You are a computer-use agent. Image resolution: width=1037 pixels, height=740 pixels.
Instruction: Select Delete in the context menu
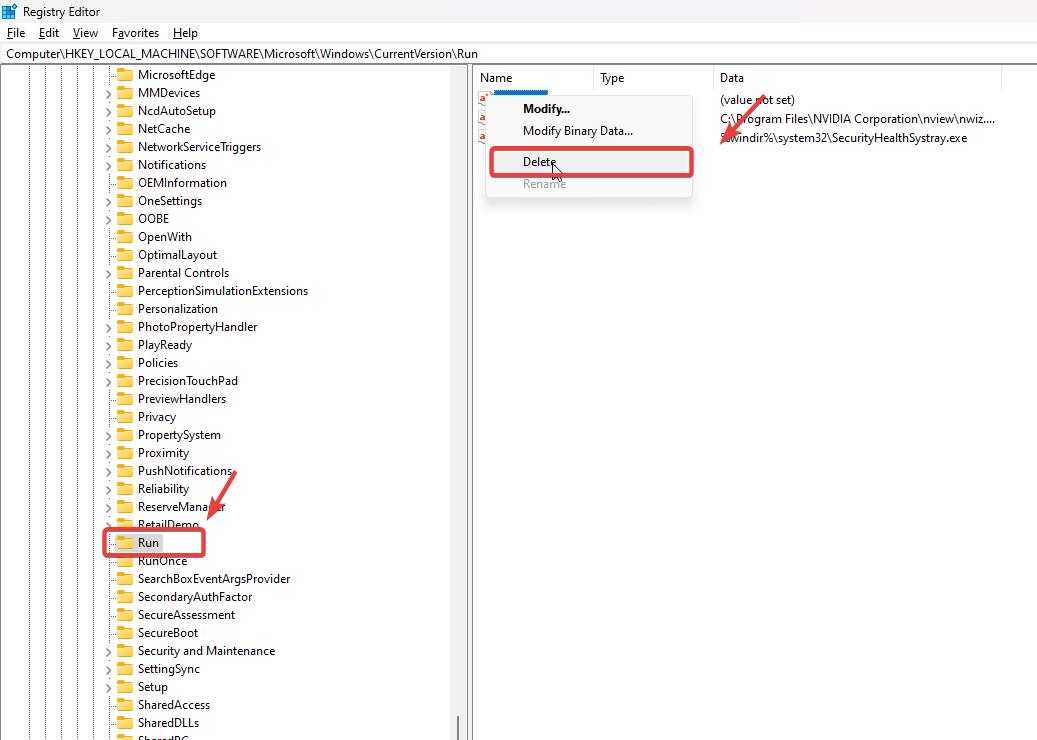(x=591, y=162)
